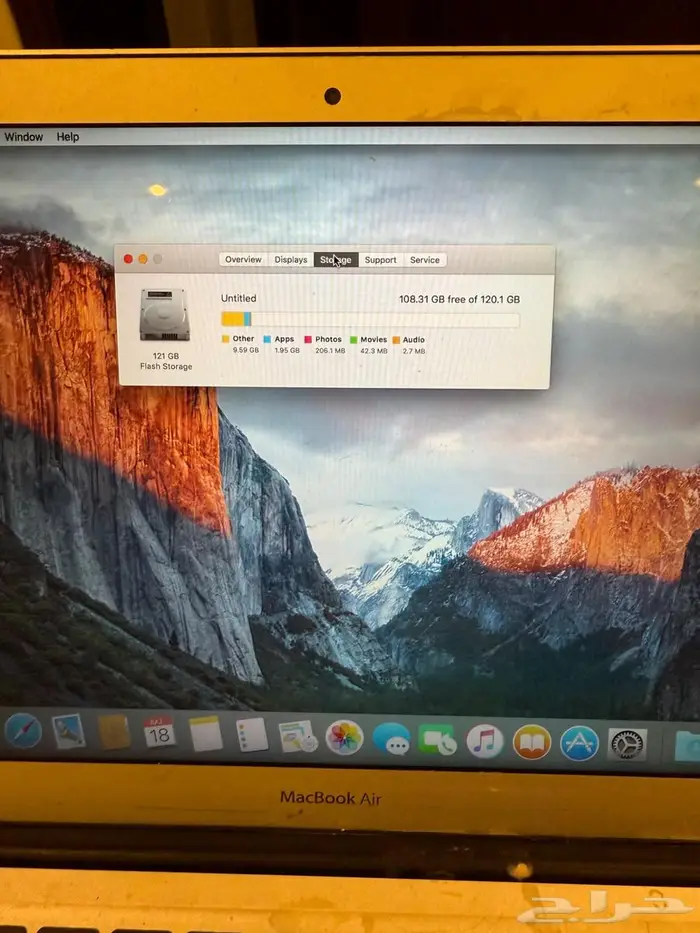Click the hard drive disk icon
Viewport: 700px width, 933px height.
(165, 315)
